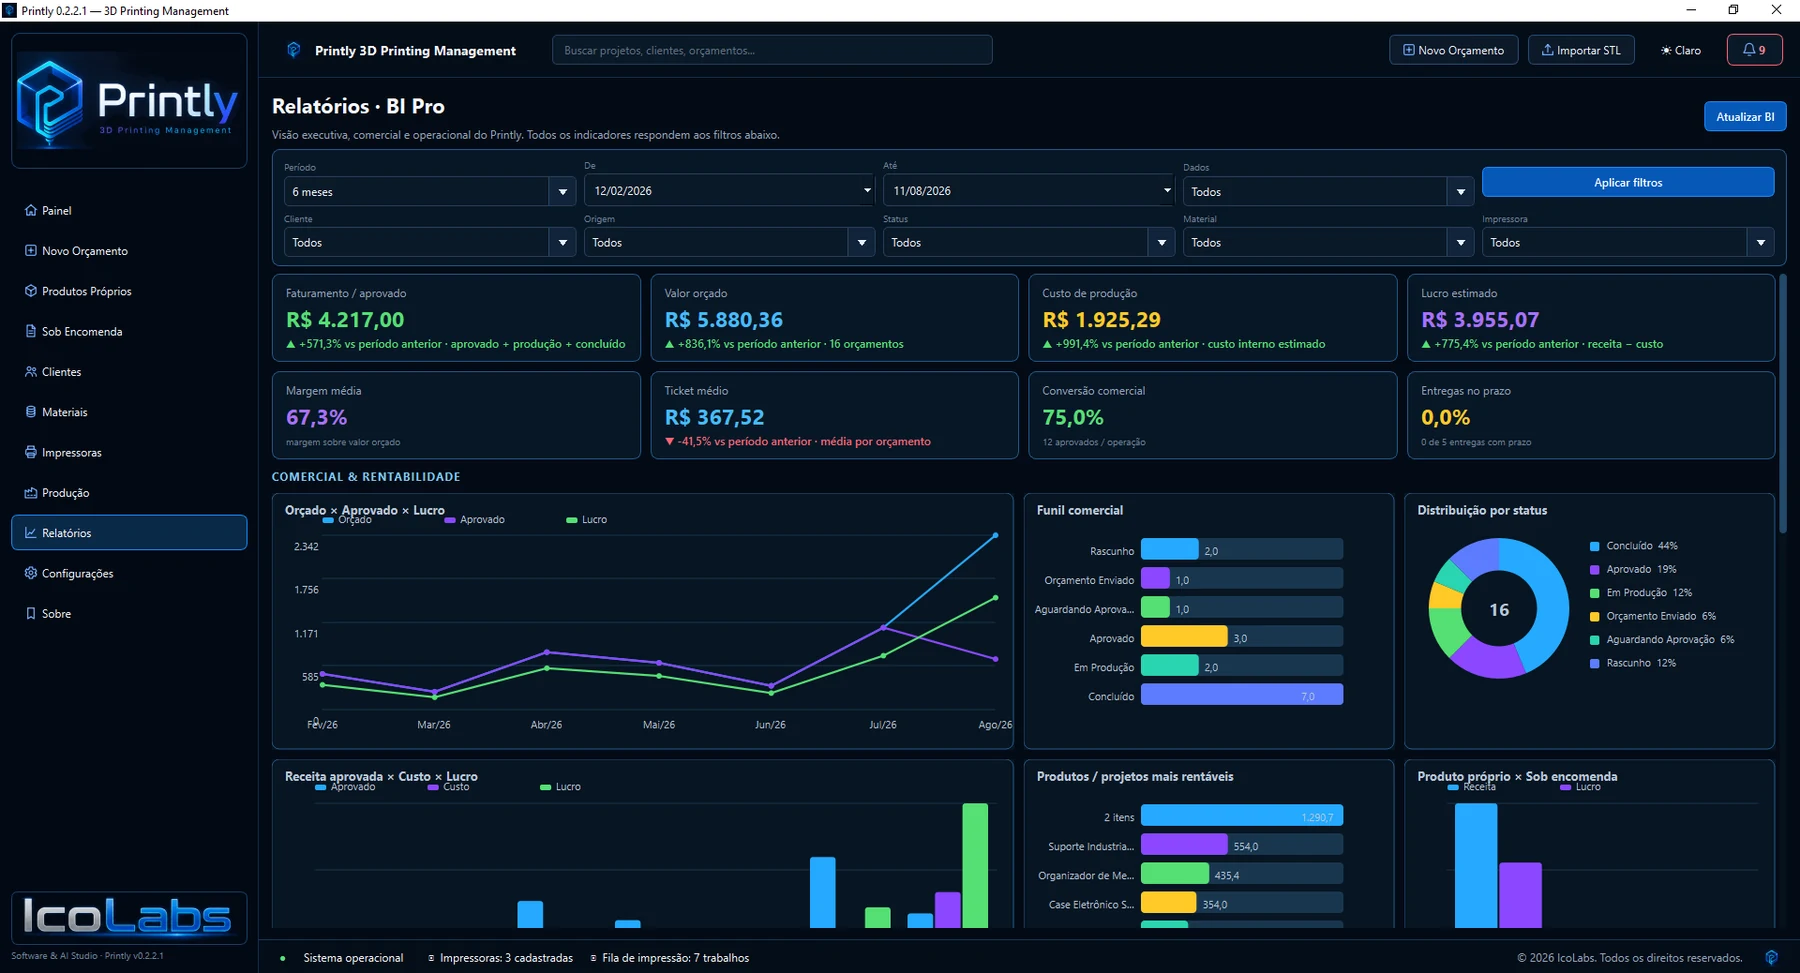Expand the Status filter dropdown
Image resolution: width=1800 pixels, height=973 pixels.
tap(1029, 242)
